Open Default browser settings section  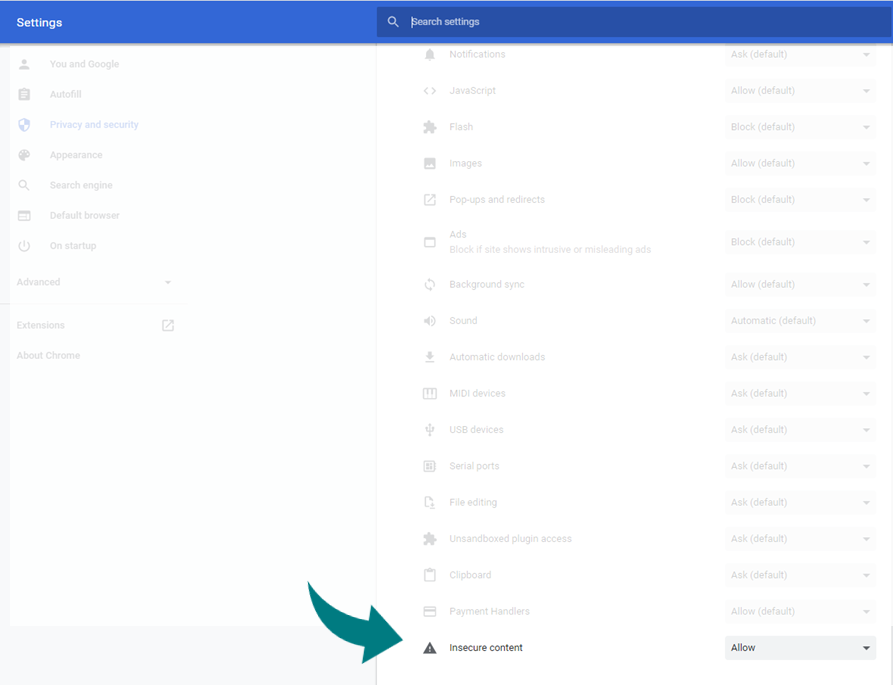[x=84, y=215]
